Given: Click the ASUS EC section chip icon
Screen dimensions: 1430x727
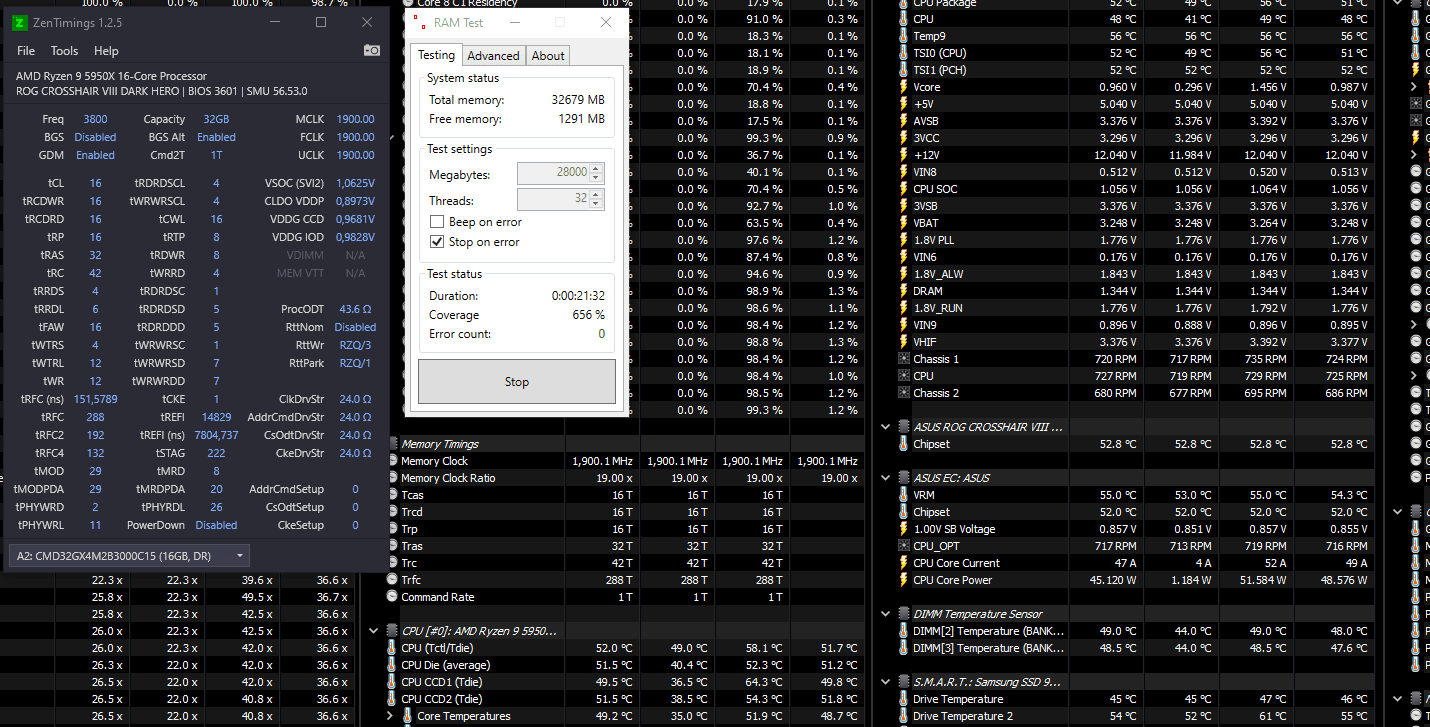Looking at the screenshot, I should click(x=904, y=478).
